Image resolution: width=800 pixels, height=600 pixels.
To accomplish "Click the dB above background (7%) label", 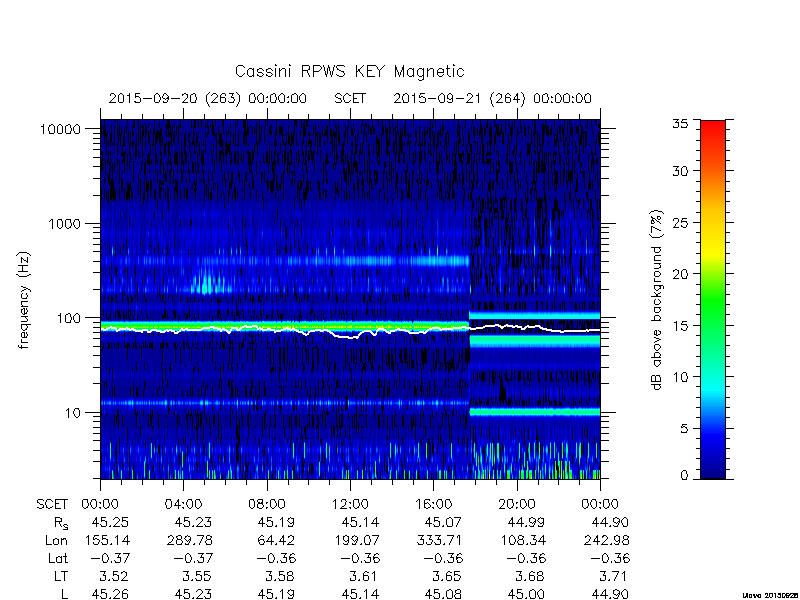I will point(658,300).
